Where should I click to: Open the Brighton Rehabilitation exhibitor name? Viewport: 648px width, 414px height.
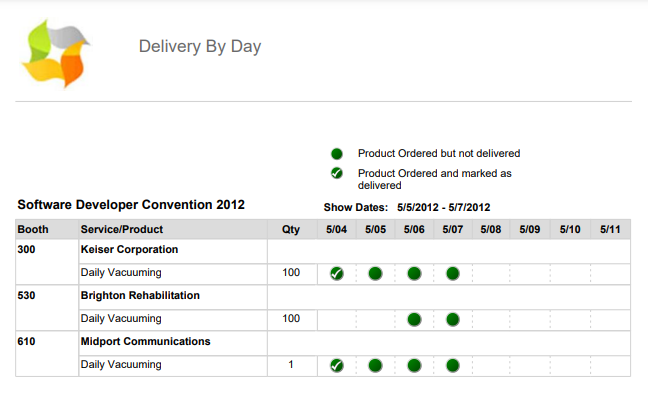[x=140, y=295]
